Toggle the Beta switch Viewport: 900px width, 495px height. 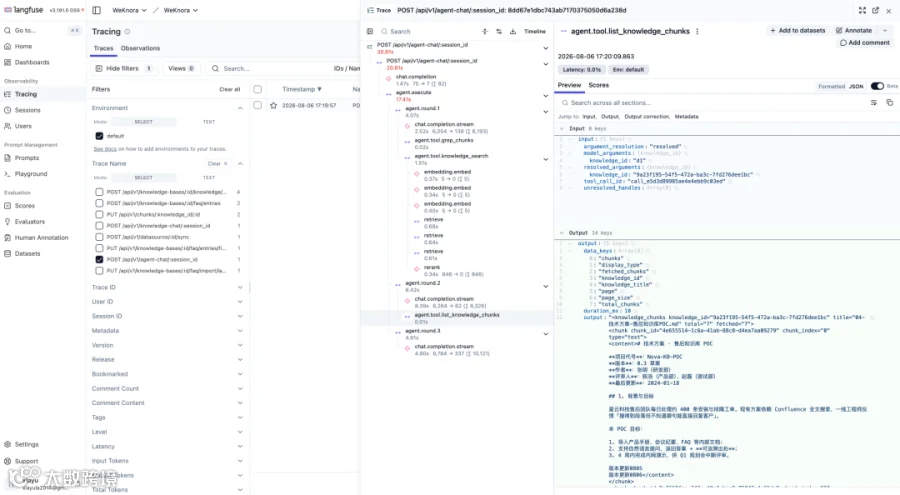[877, 86]
